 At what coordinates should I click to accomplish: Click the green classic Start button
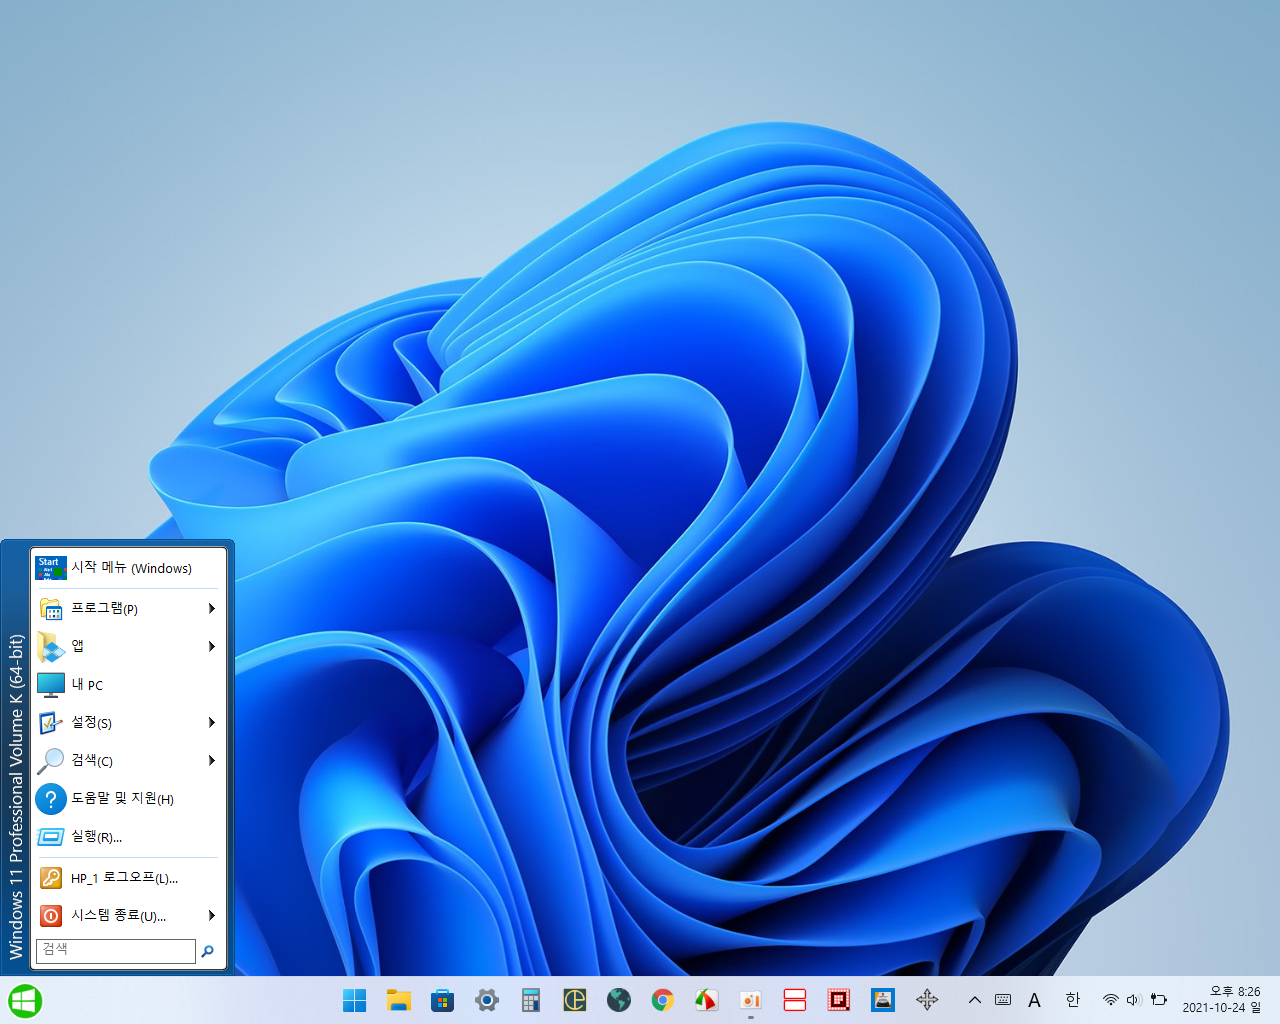tap(25, 1000)
